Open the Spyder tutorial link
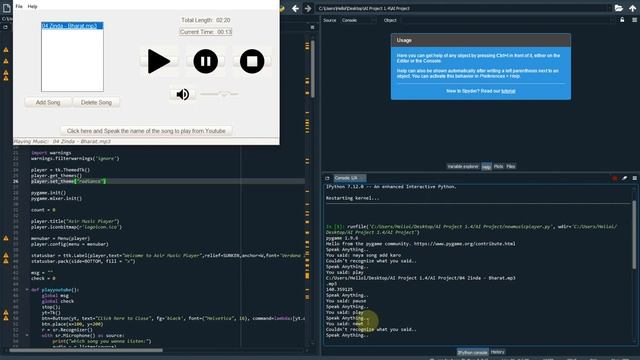640x360 pixels. pos(508,91)
